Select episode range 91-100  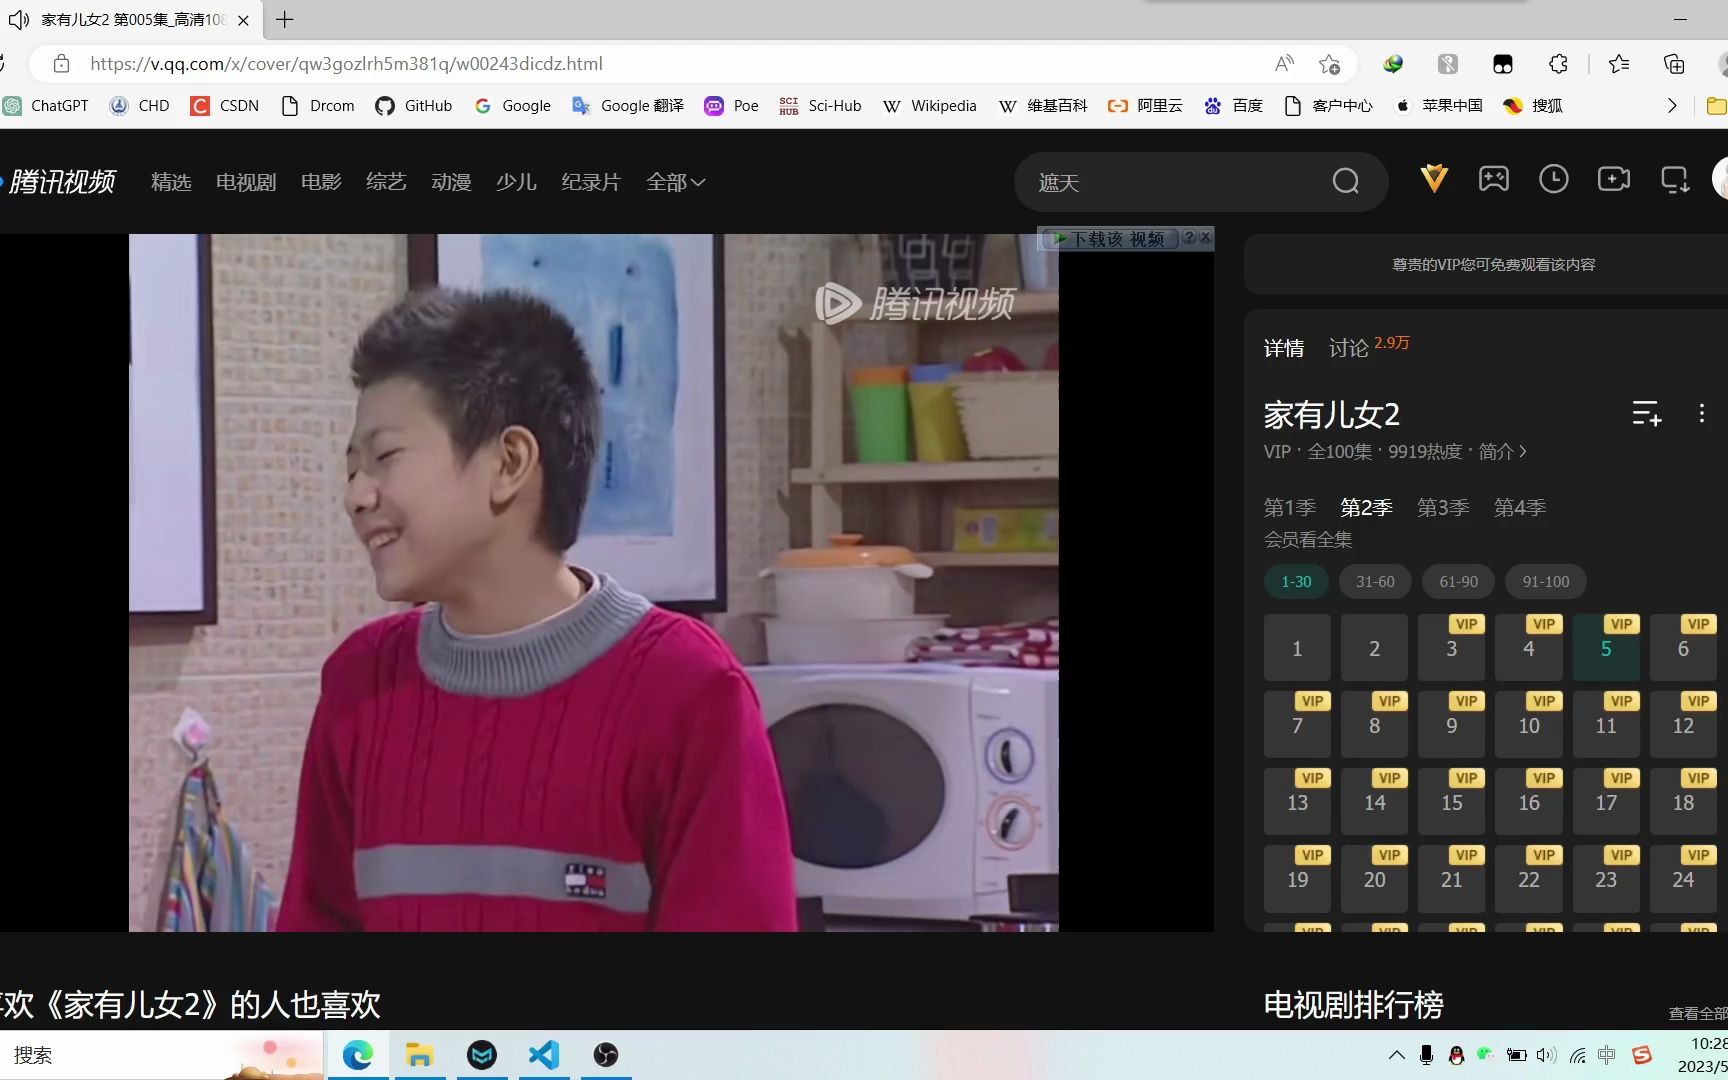click(x=1546, y=581)
